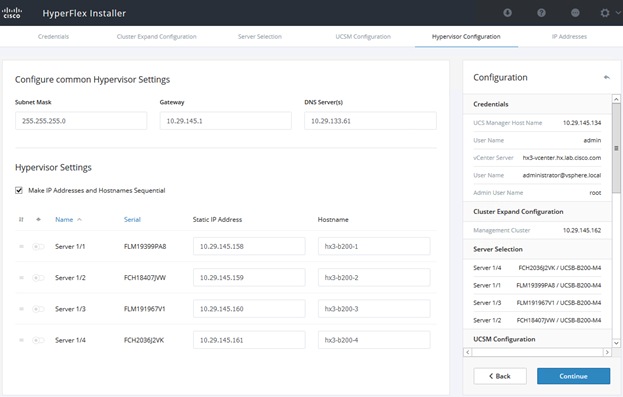Click horizontal scrollbar left arrow
This screenshot has width=623, height=397.
[468, 352]
